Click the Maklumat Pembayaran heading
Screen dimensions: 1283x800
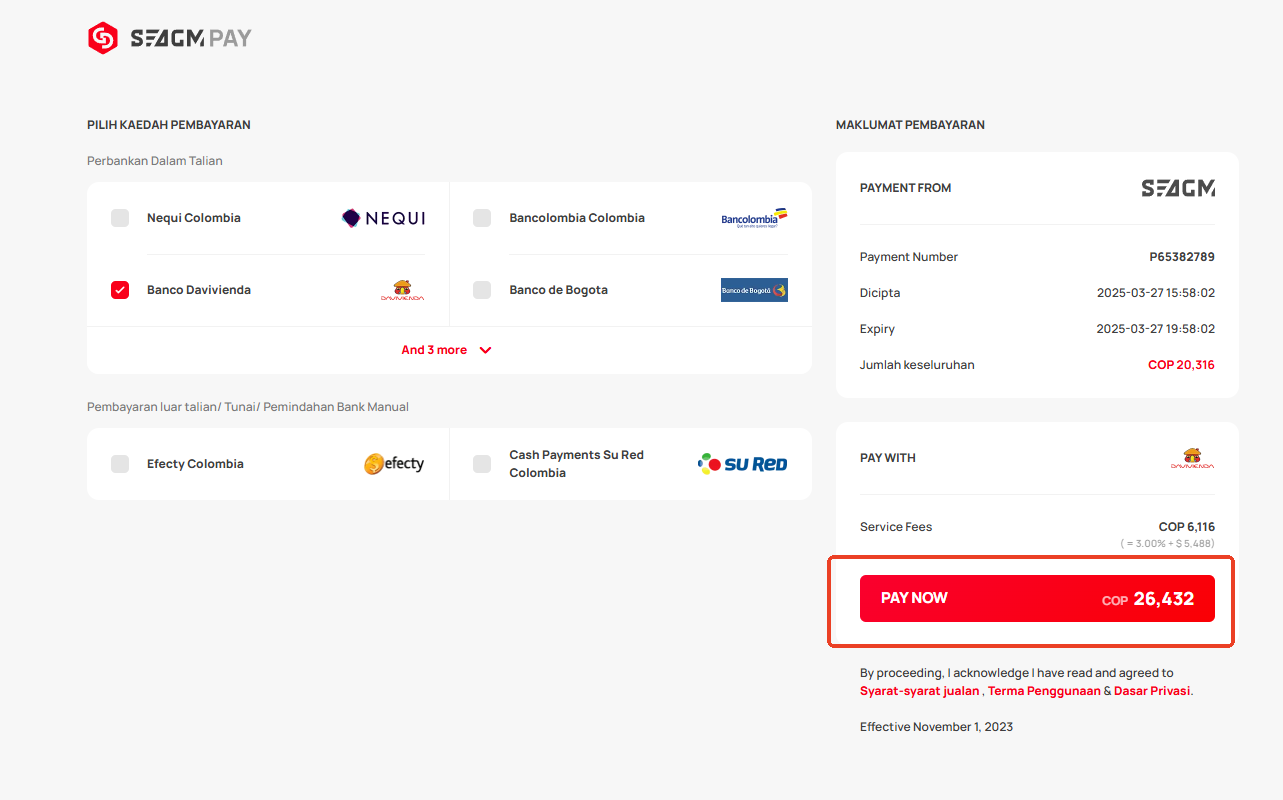click(910, 125)
